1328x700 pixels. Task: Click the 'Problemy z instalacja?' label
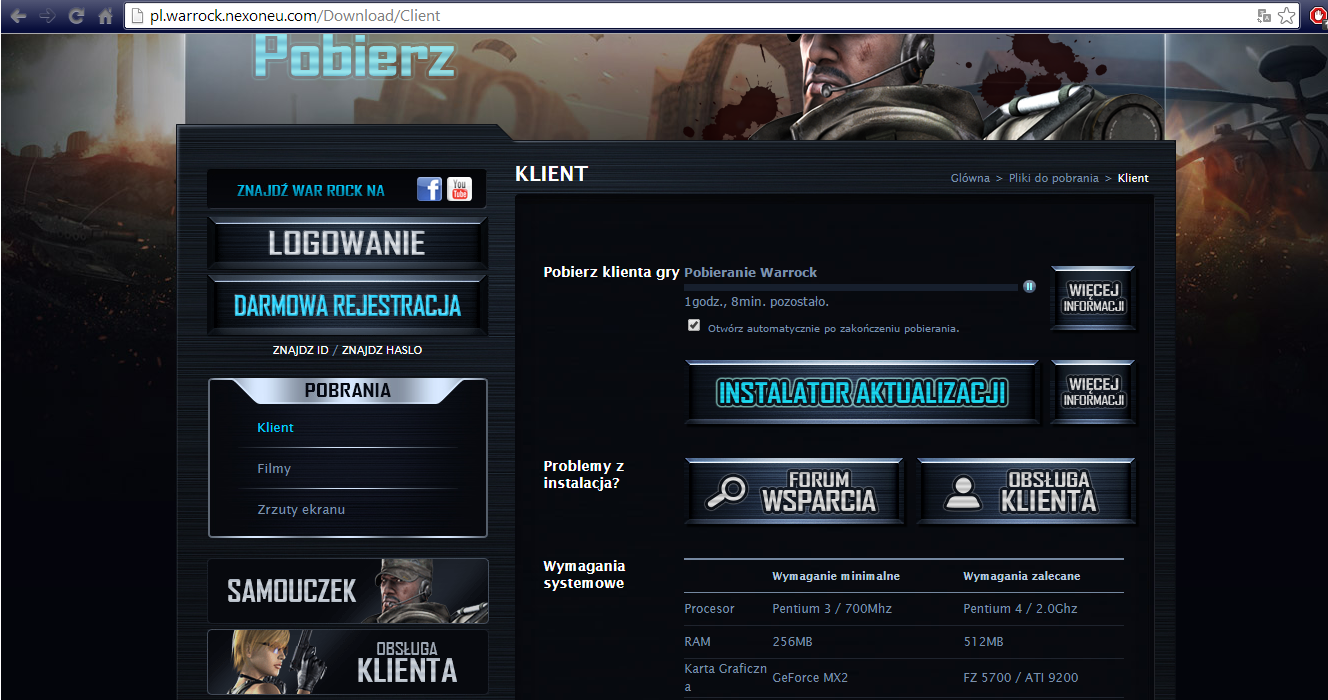click(582, 474)
